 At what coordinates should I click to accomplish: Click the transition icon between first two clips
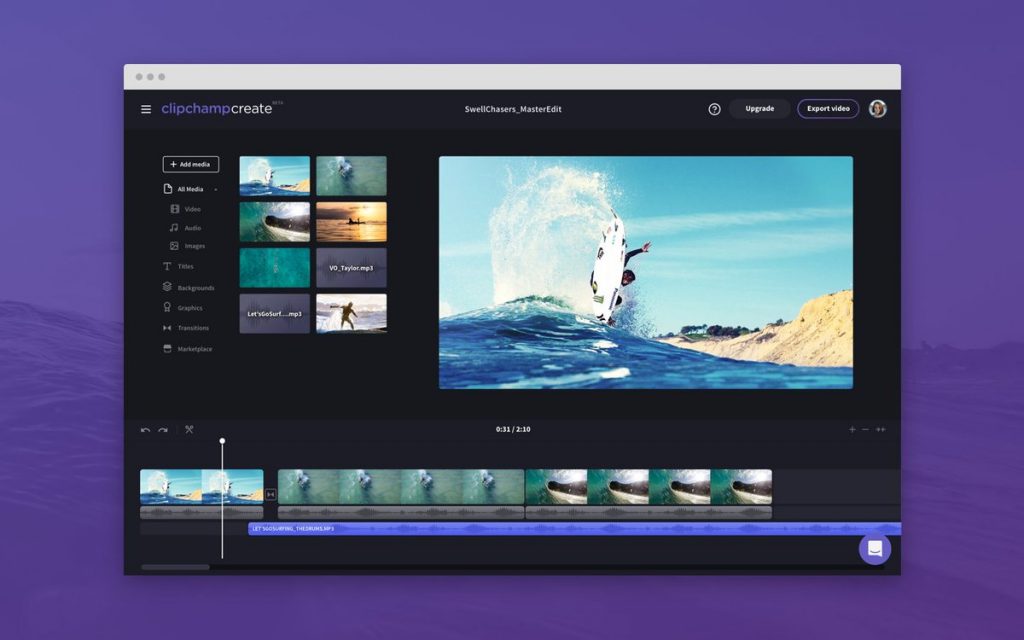(271, 493)
